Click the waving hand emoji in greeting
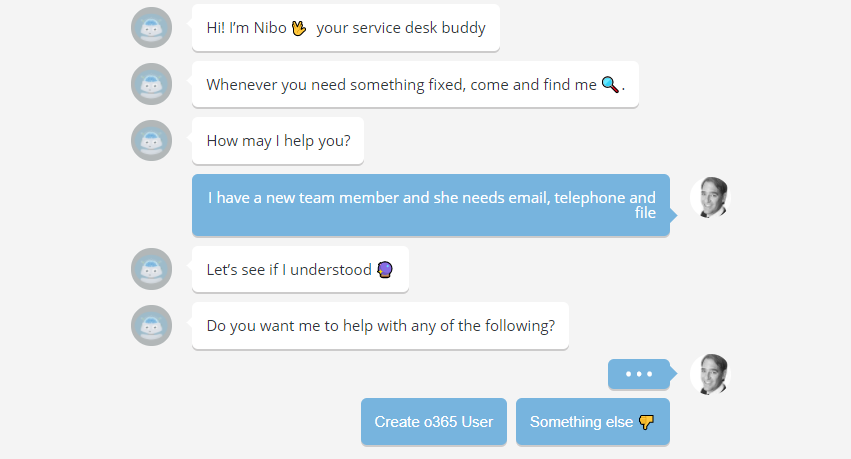The width and height of the screenshot is (851, 459). tap(299, 28)
